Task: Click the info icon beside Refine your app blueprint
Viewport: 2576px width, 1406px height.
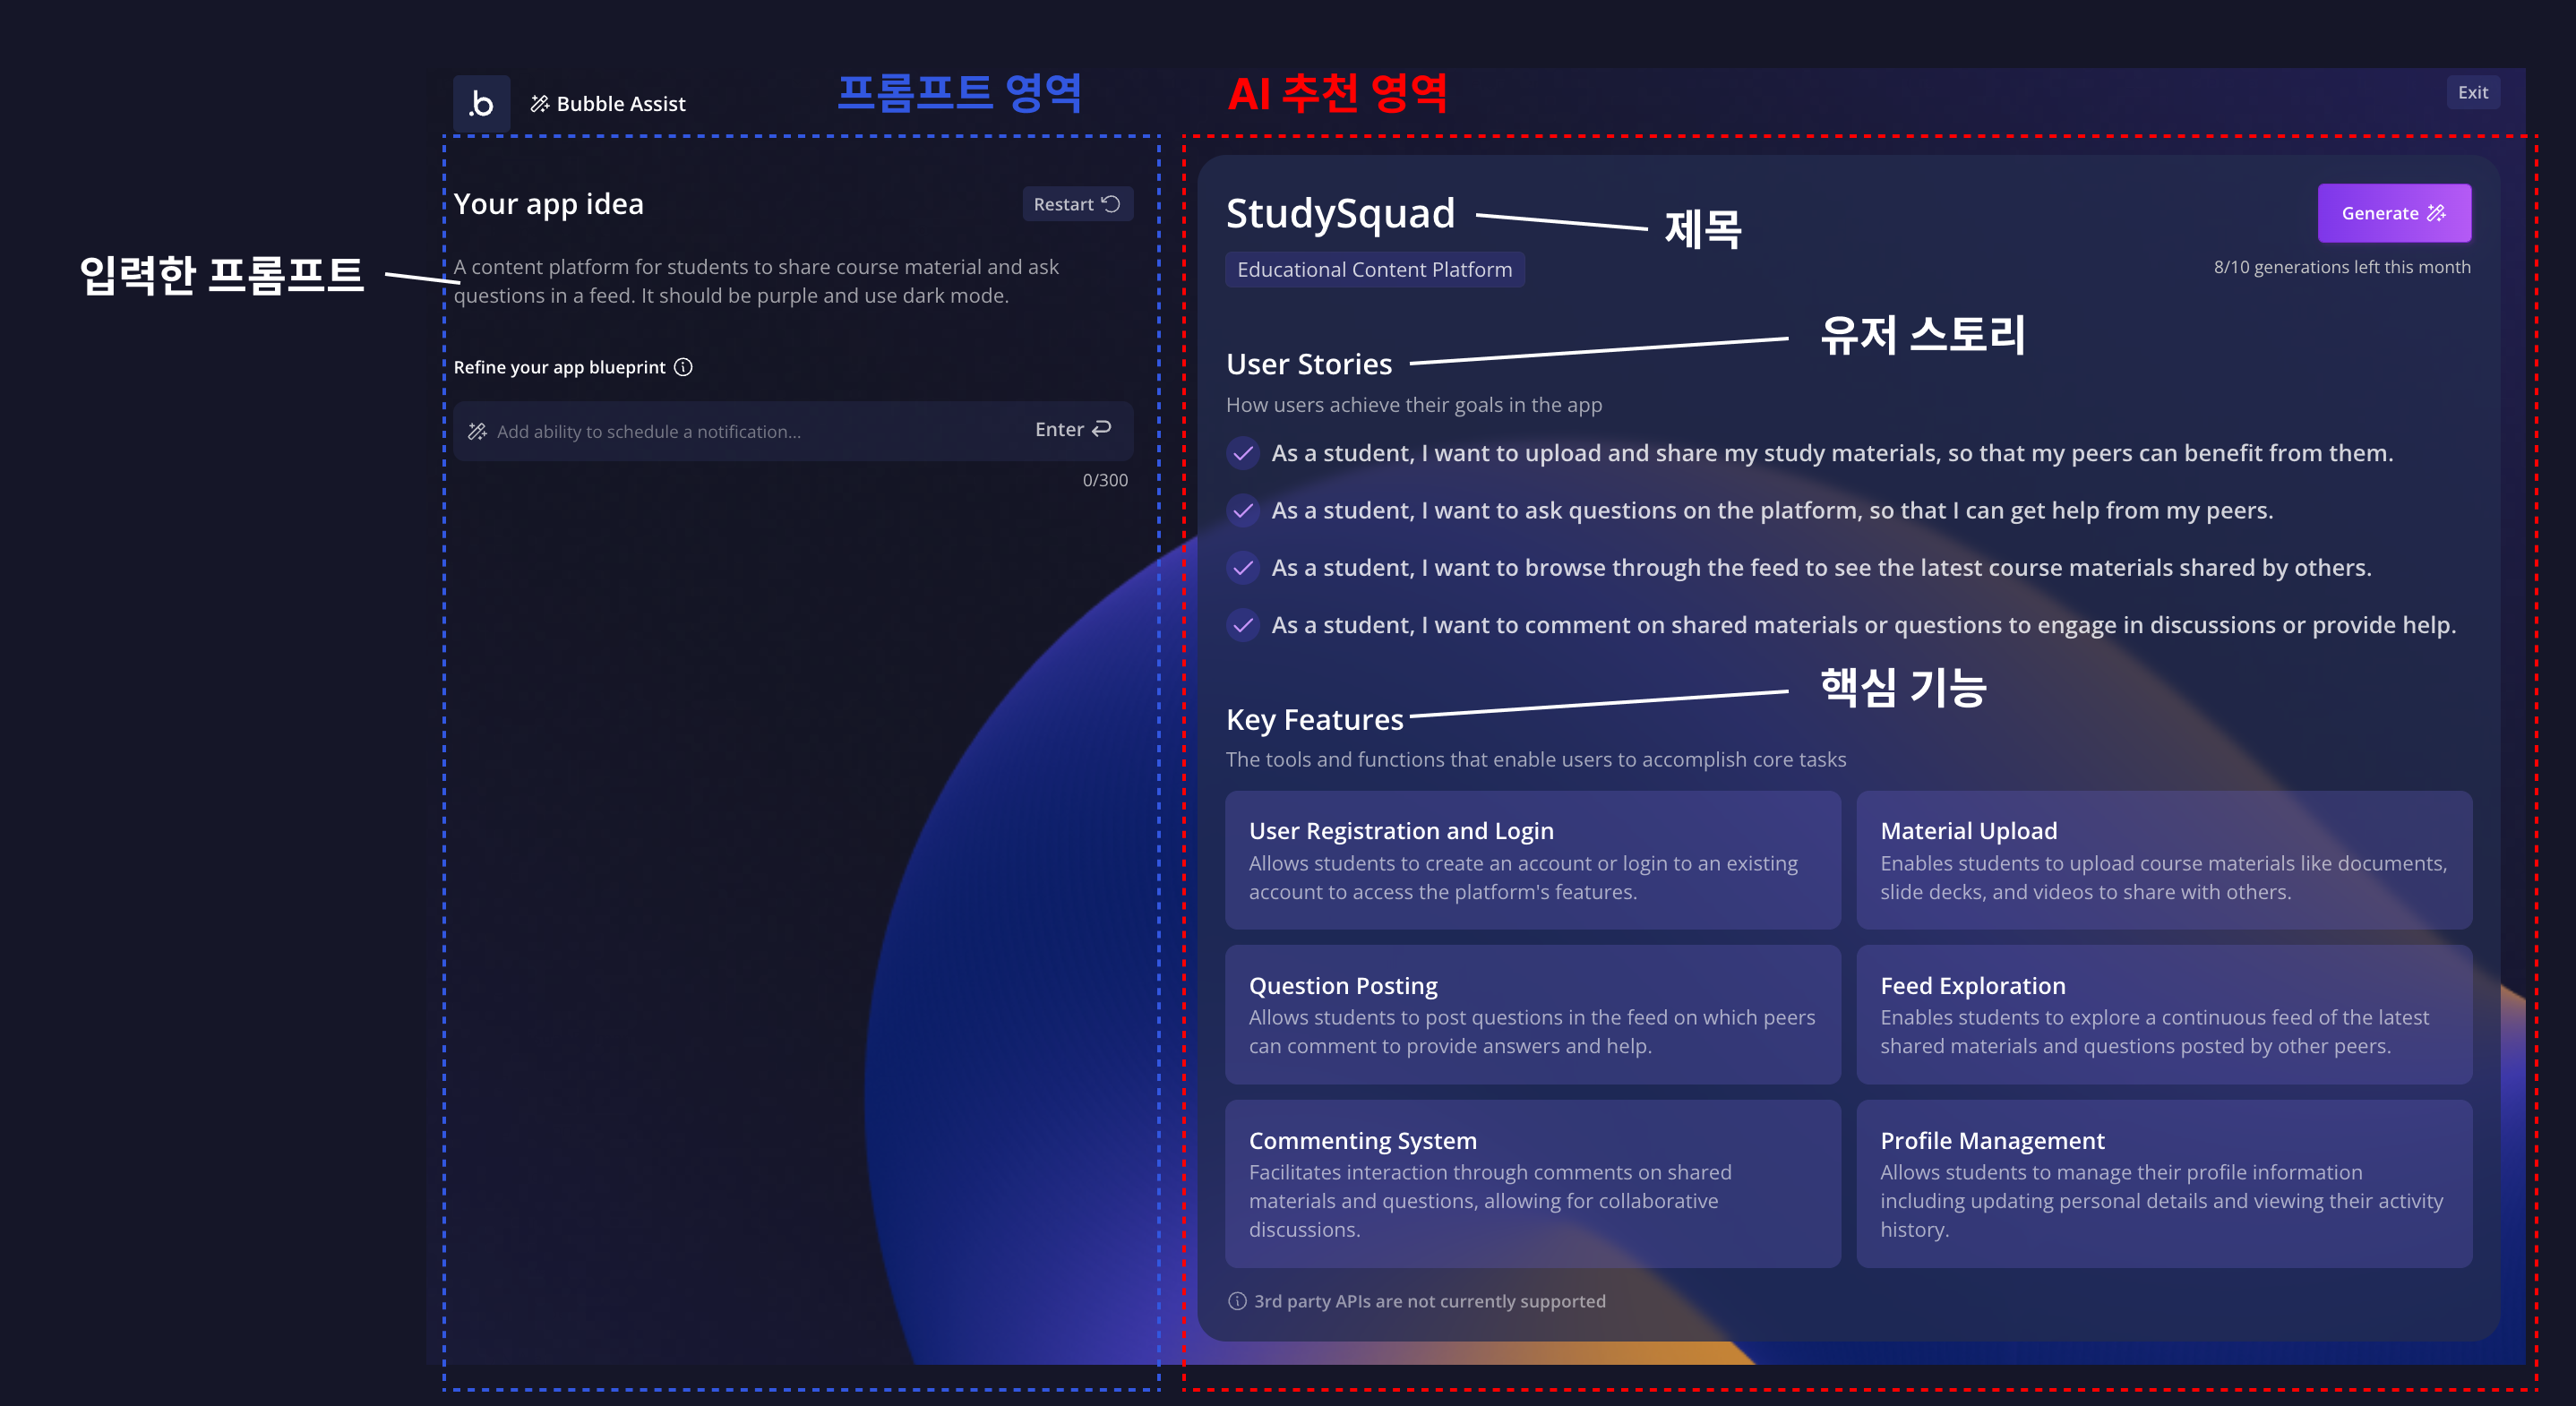Action: (683, 367)
